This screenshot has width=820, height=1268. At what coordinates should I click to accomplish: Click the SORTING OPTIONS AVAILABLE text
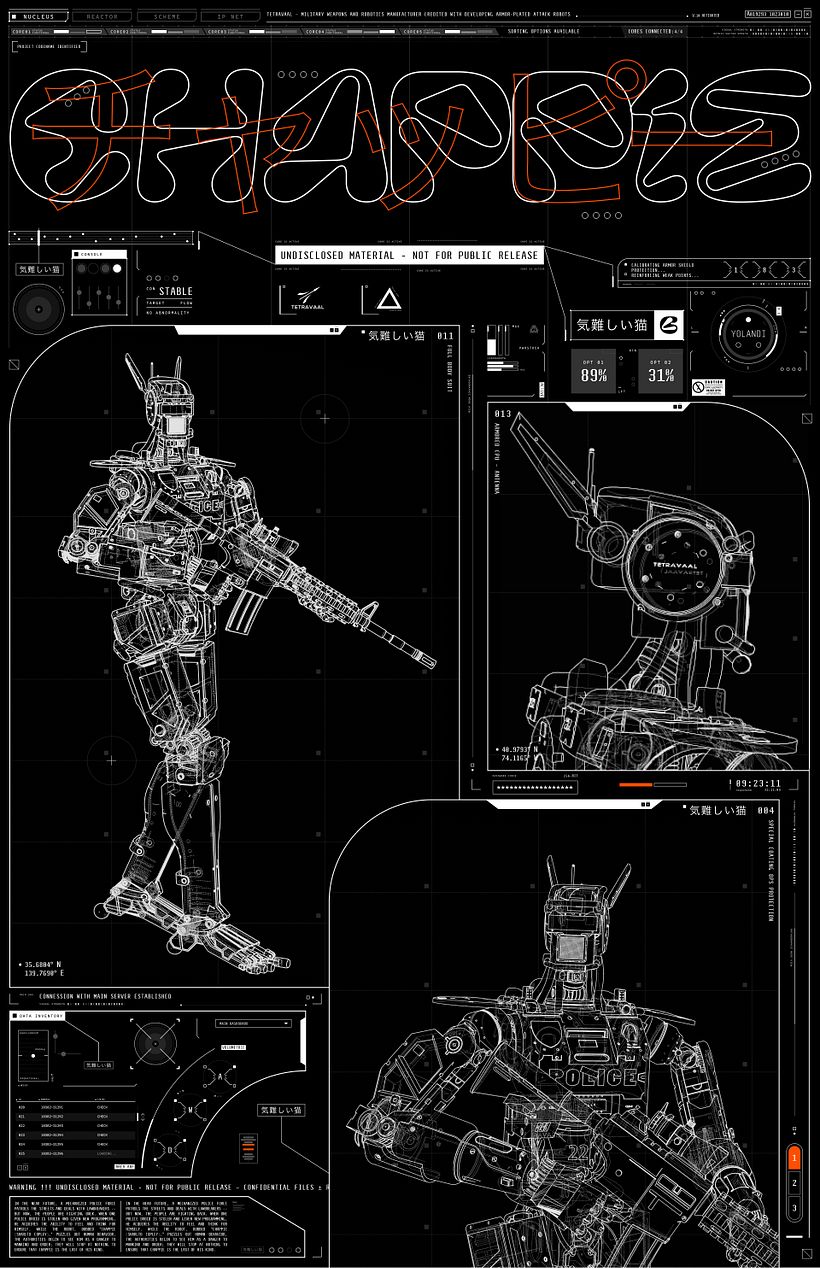point(544,32)
